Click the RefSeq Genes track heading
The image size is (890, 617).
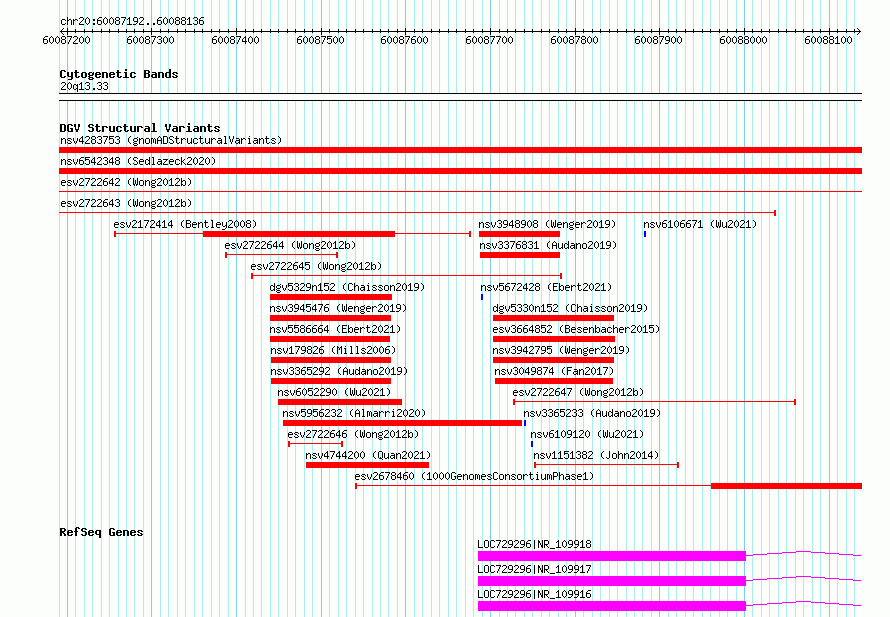point(102,532)
